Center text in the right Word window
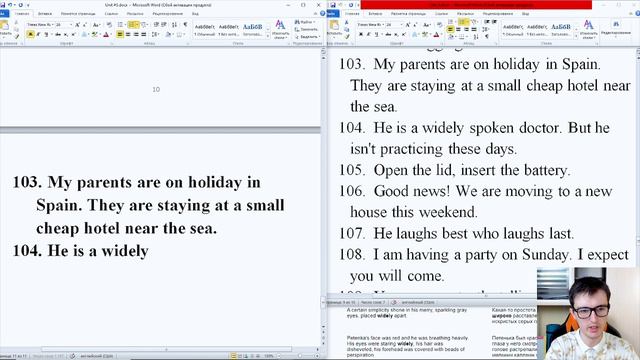This screenshot has height=360, width=640. [458, 29]
